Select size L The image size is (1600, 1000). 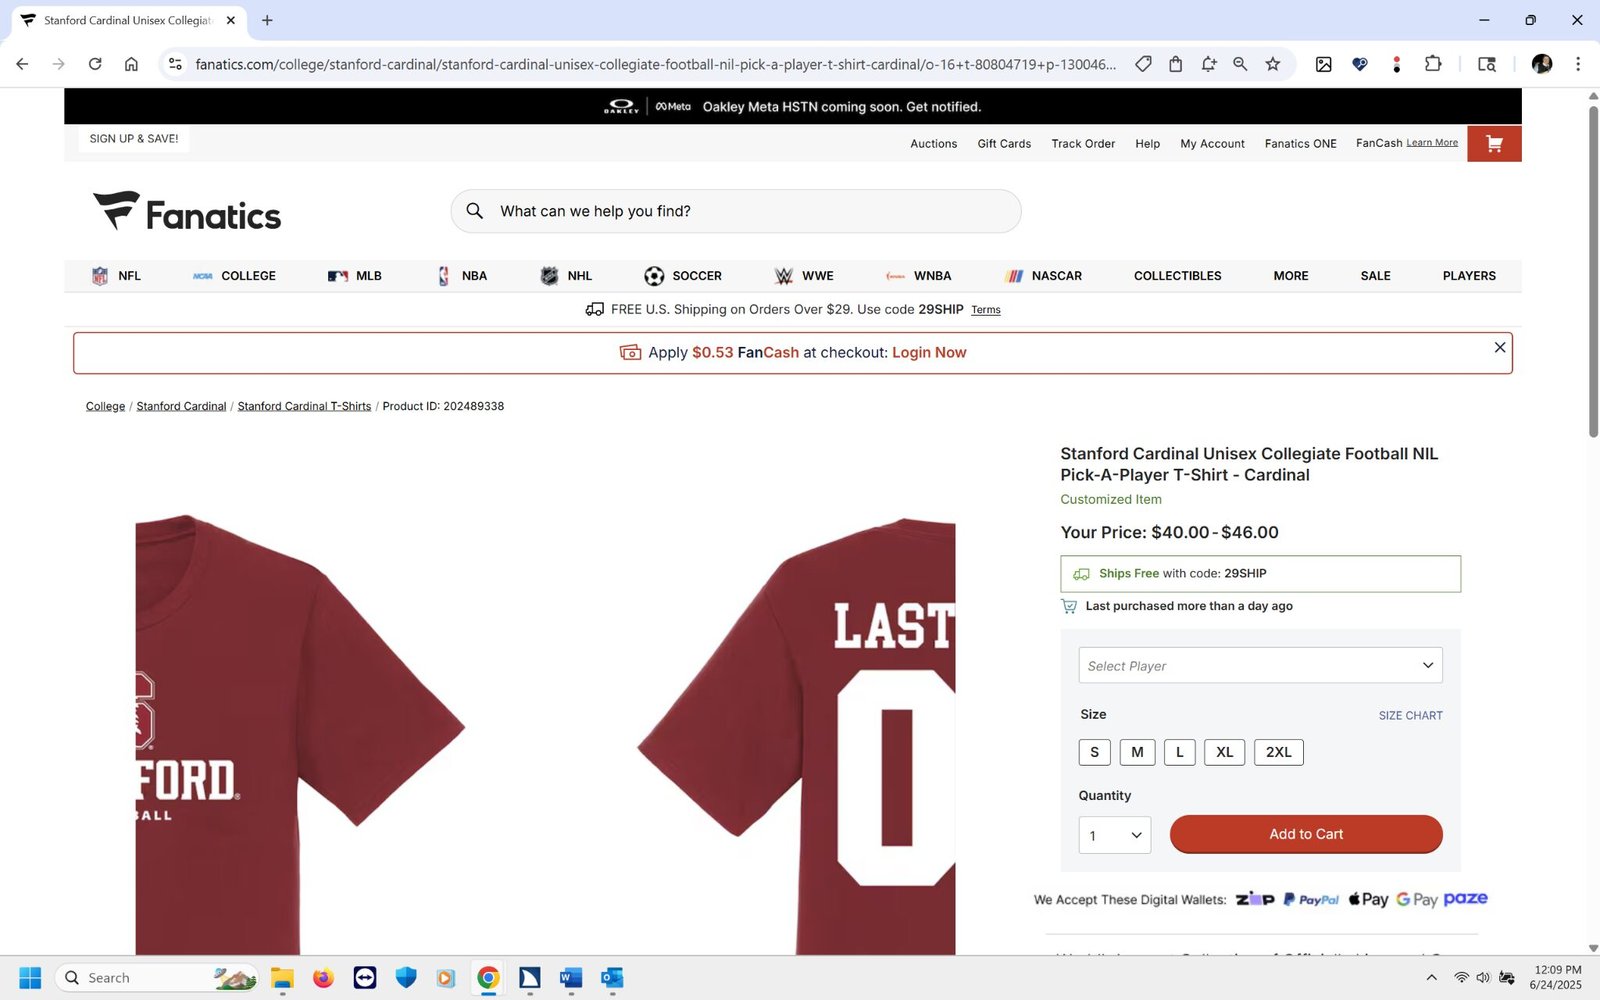(x=1180, y=752)
